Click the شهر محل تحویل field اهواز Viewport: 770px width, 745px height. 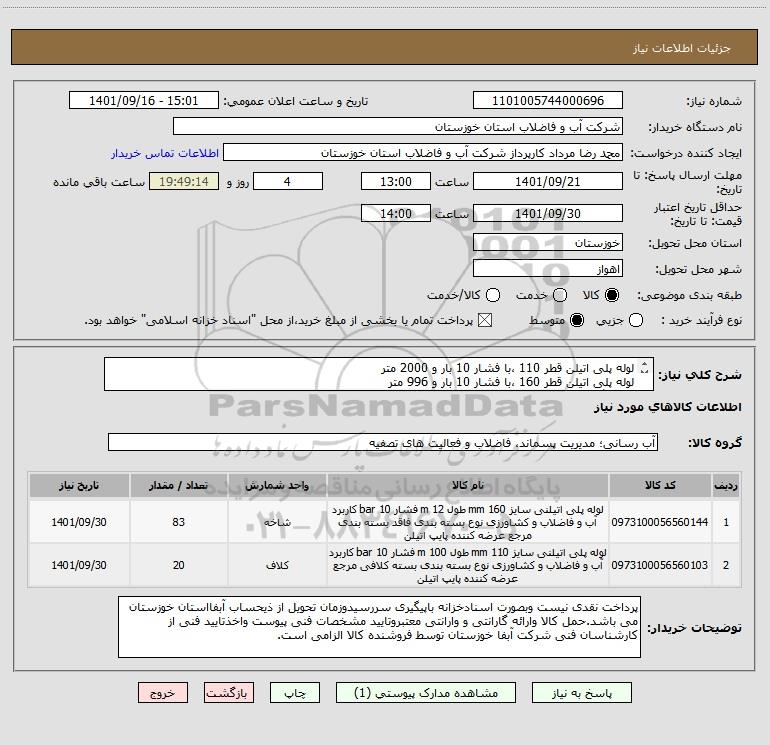(x=548, y=269)
